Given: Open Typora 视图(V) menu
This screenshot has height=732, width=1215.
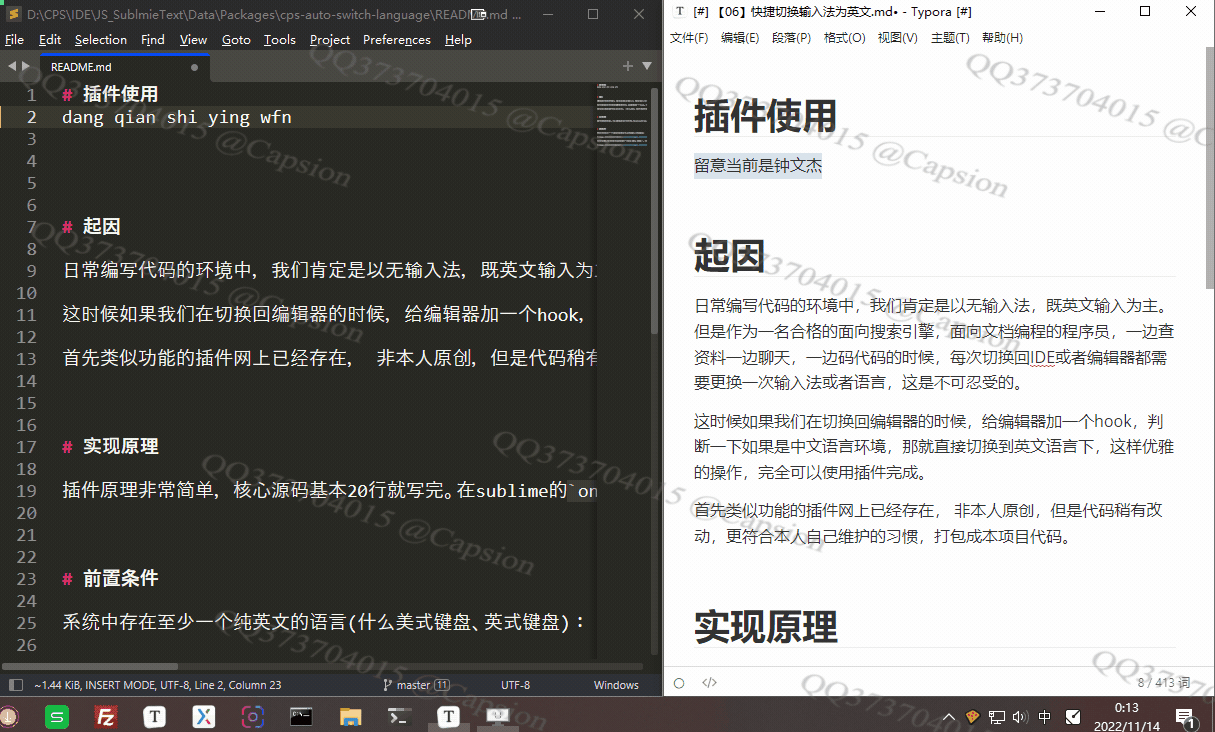Looking at the screenshot, I should coord(898,38).
